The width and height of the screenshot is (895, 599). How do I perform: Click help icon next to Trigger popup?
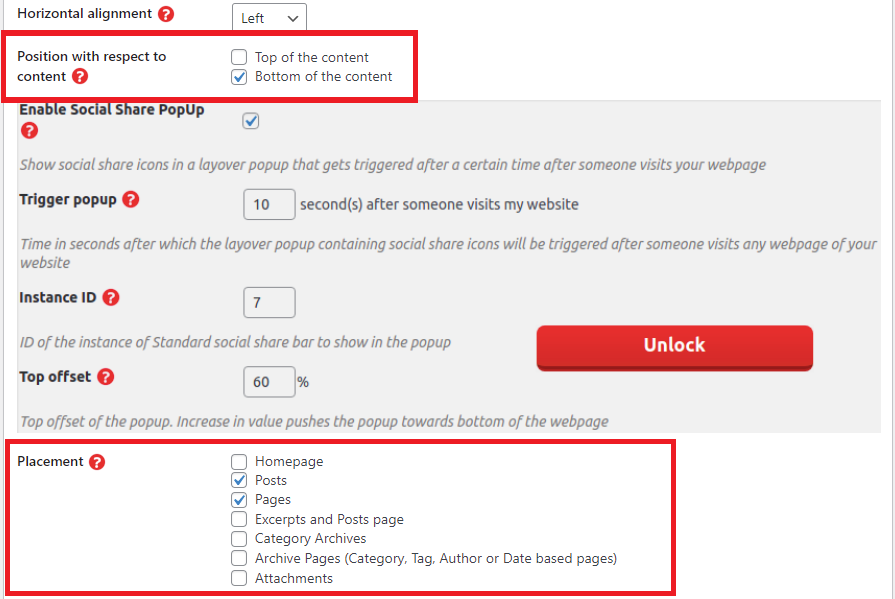131,199
